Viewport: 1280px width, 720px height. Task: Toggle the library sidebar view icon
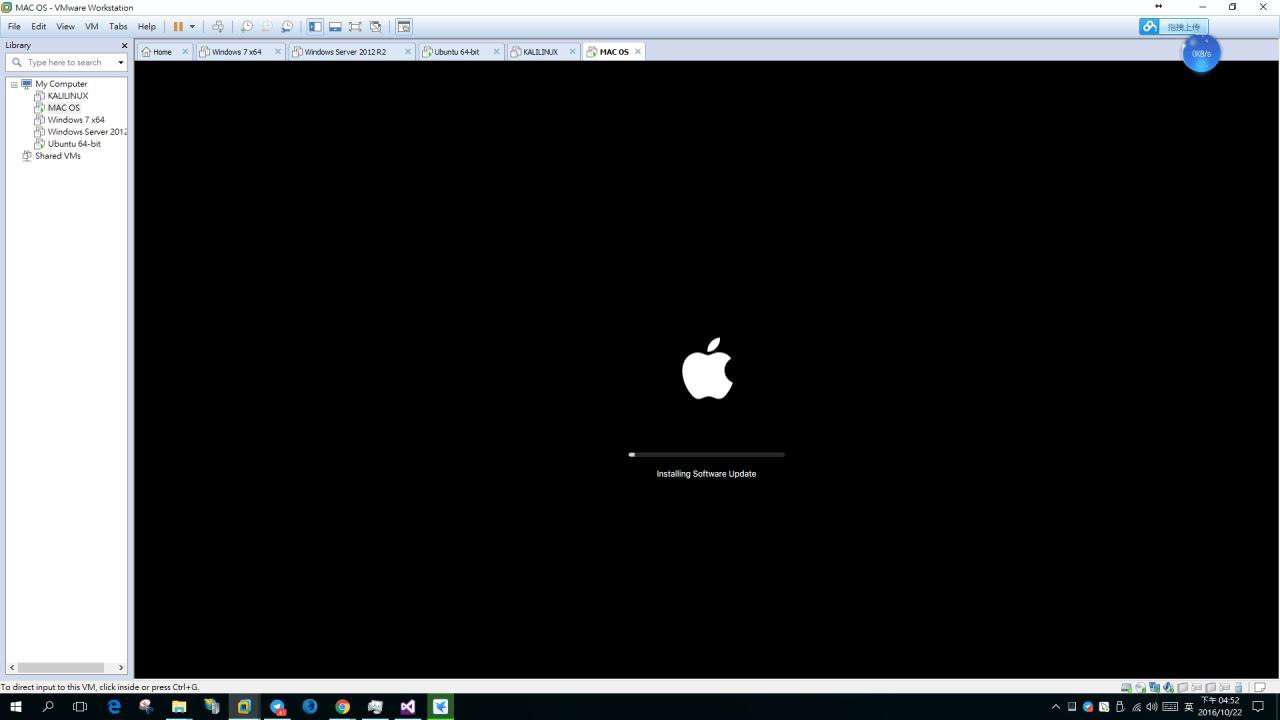[315, 27]
